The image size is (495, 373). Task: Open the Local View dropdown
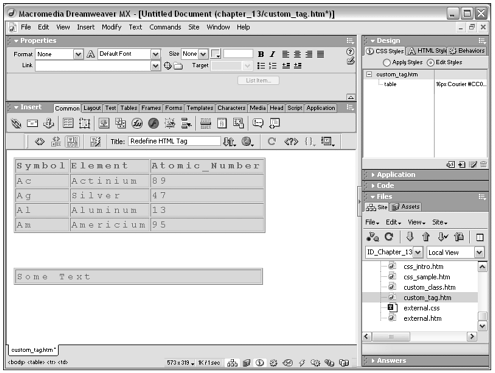(479, 252)
